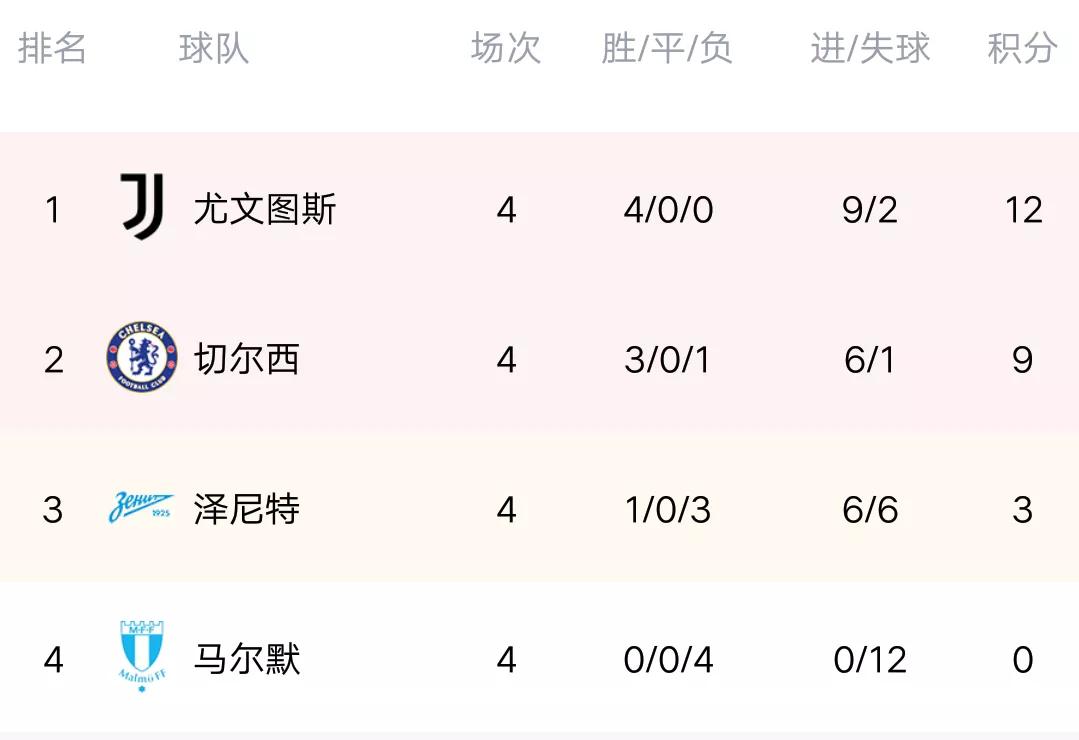
Task: Click Chelsea's 9 points value
Action: click(1022, 360)
